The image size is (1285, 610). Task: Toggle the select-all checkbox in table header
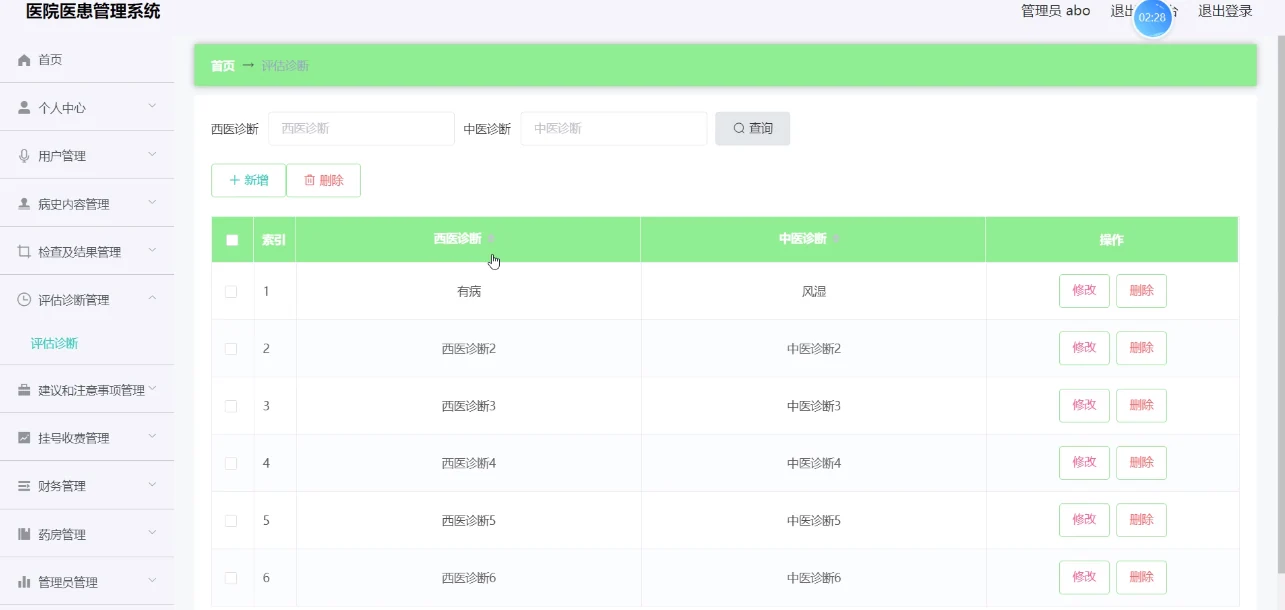click(232, 240)
